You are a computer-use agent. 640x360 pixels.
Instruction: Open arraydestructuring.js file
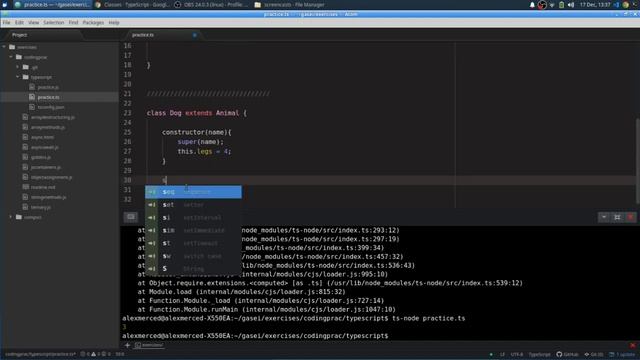(53, 117)
